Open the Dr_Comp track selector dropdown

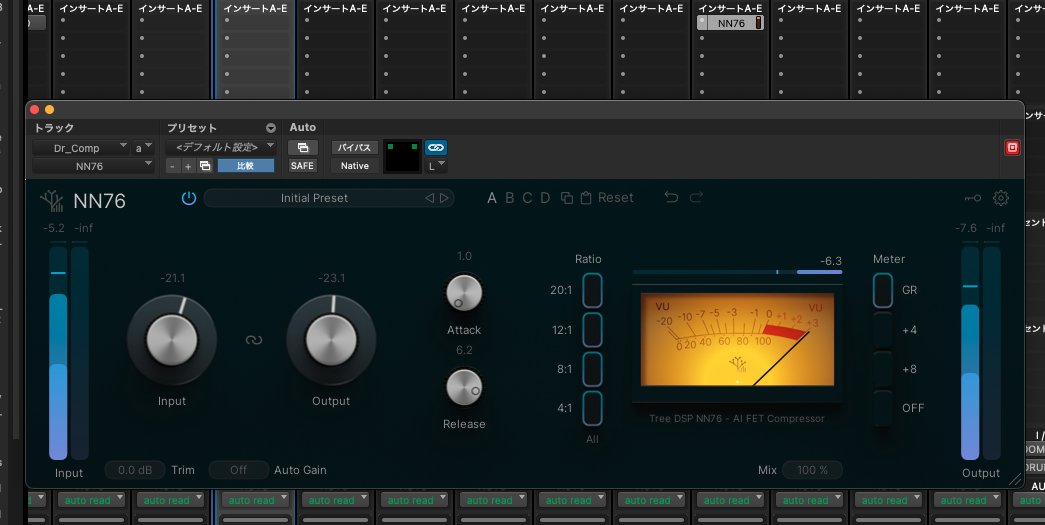coord(81,148)
